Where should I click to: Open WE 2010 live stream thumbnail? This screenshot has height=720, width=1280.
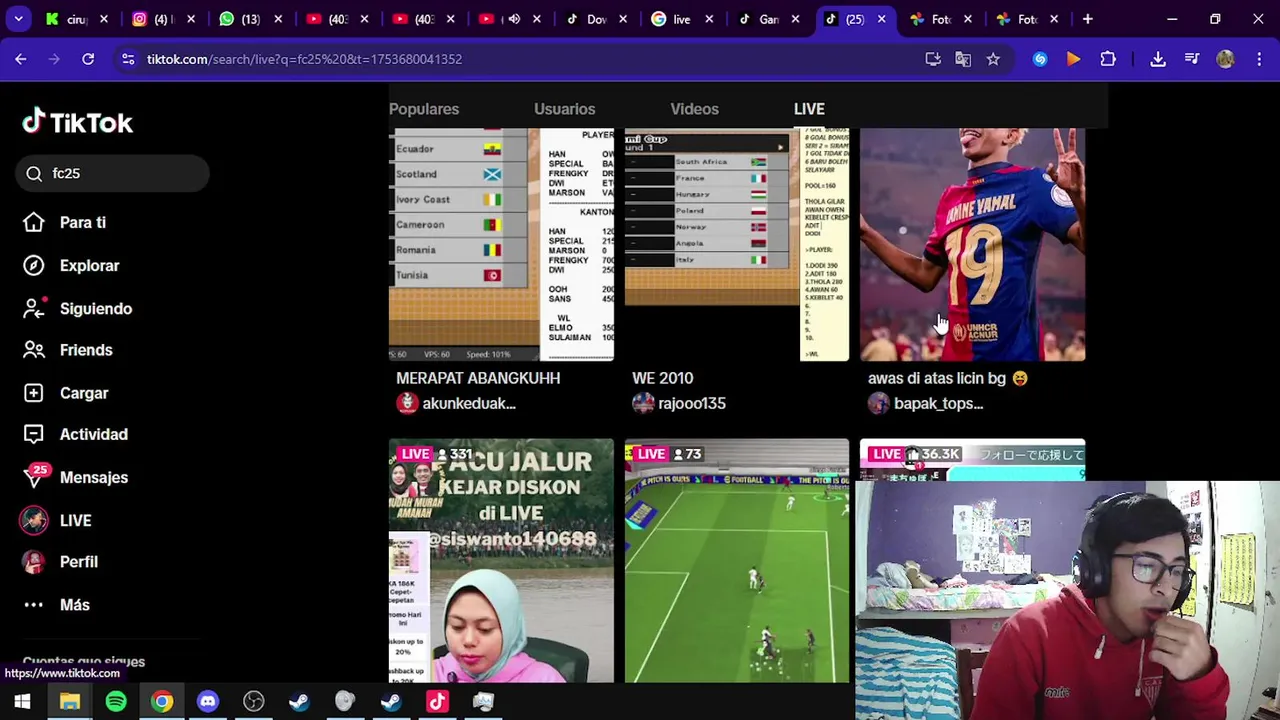737,244
